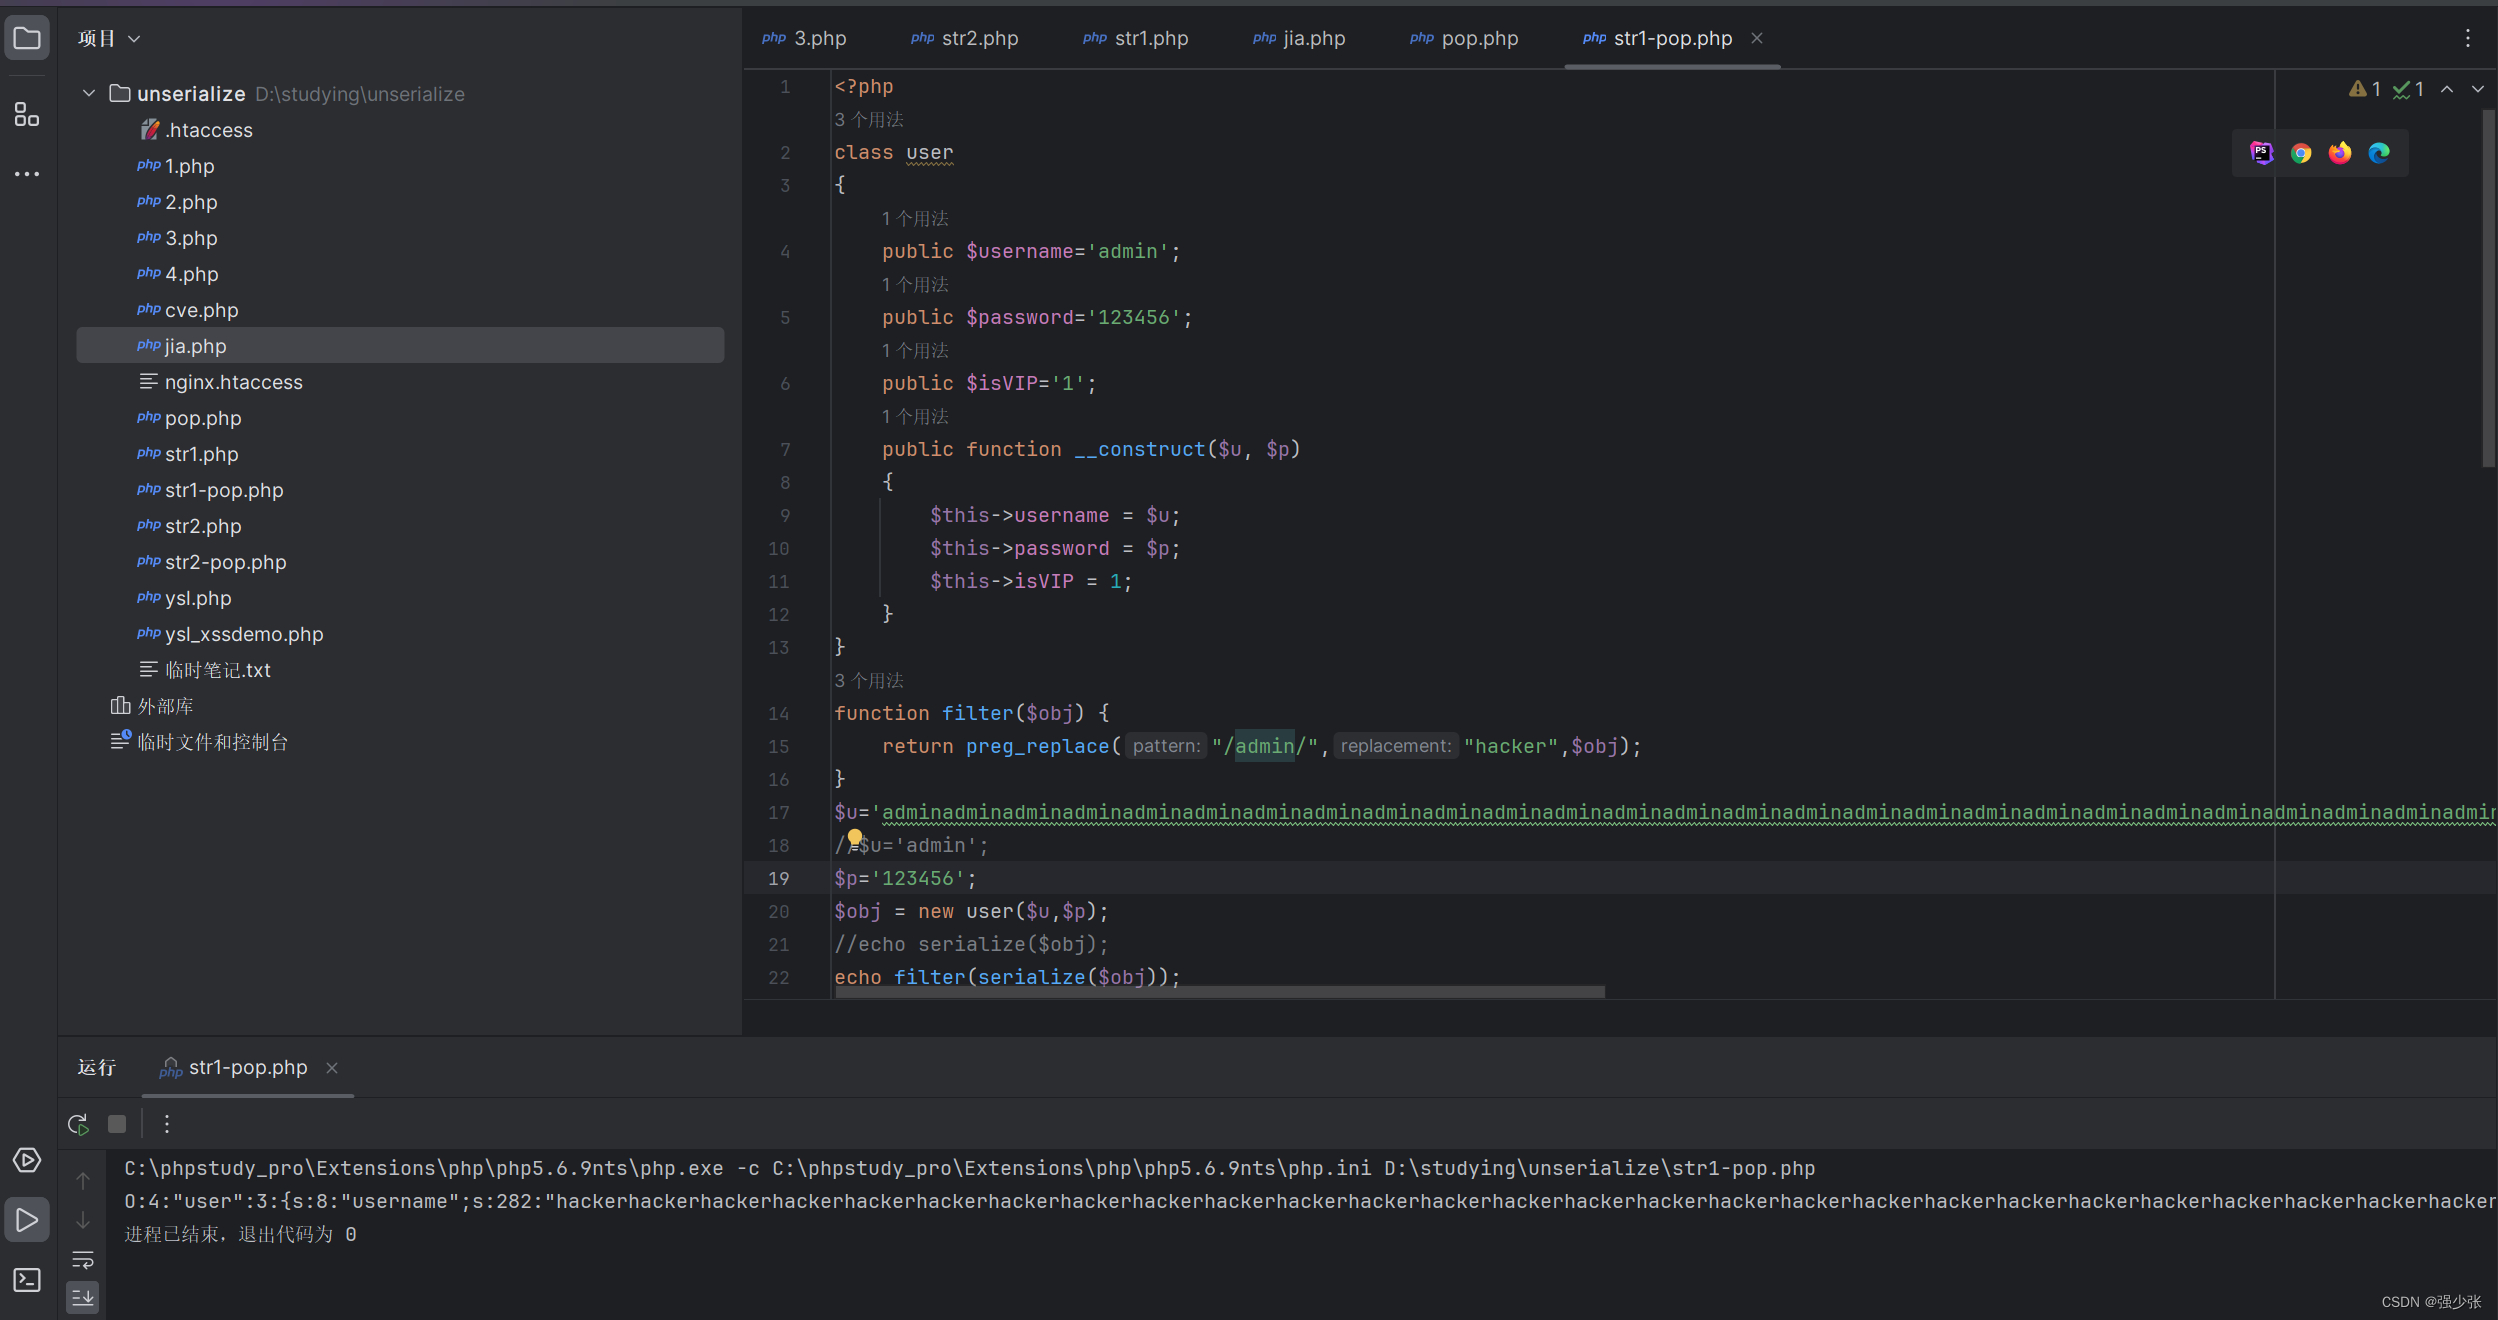Place cursor on line 19 $p assignment

[x=905, y=878]
